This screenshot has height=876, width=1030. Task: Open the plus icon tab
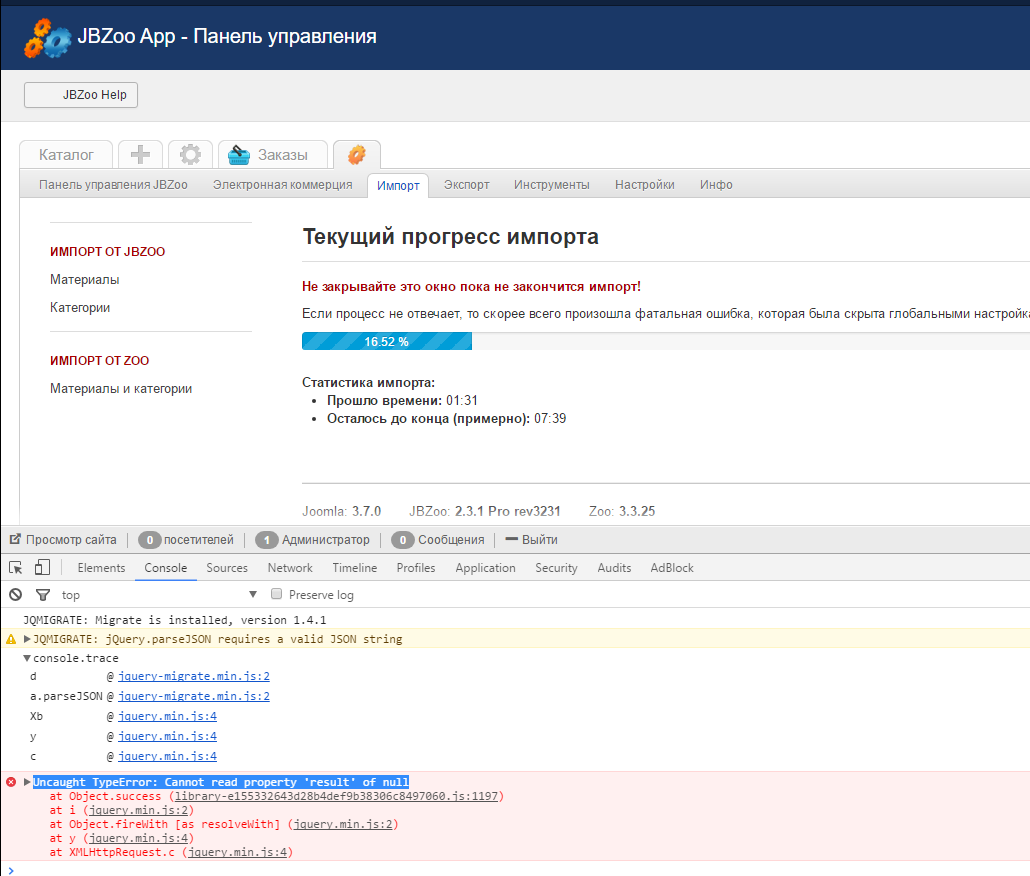pos(140,155)
